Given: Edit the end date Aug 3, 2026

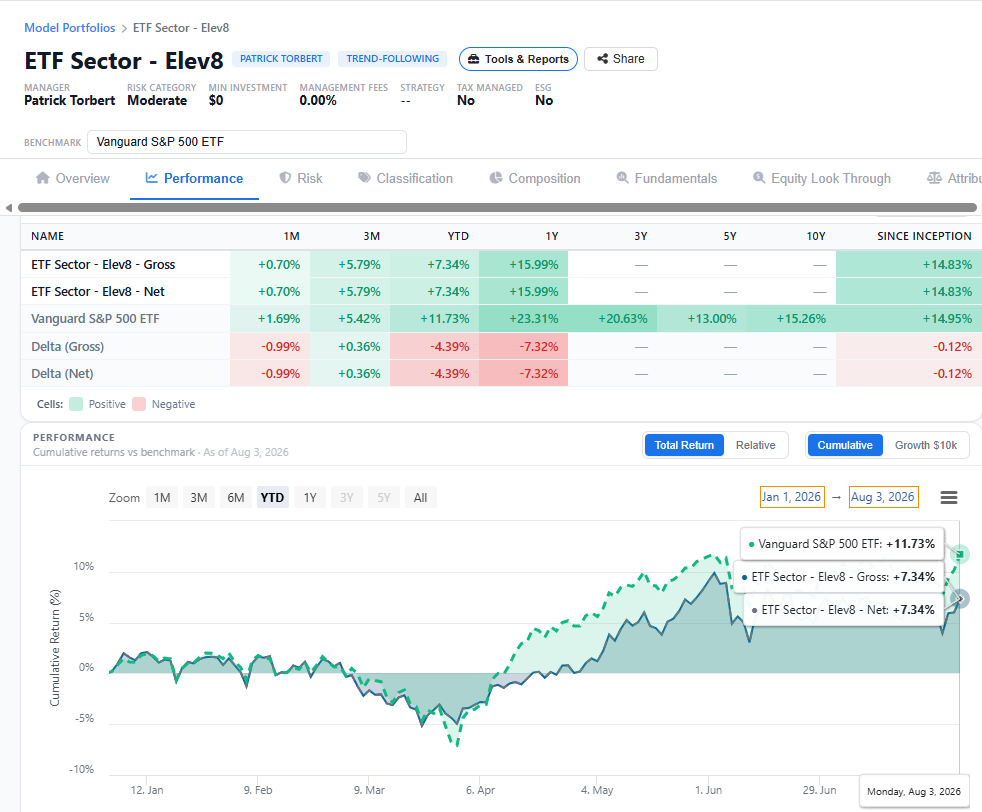Looking at the screenshot, I should [884, 497].
